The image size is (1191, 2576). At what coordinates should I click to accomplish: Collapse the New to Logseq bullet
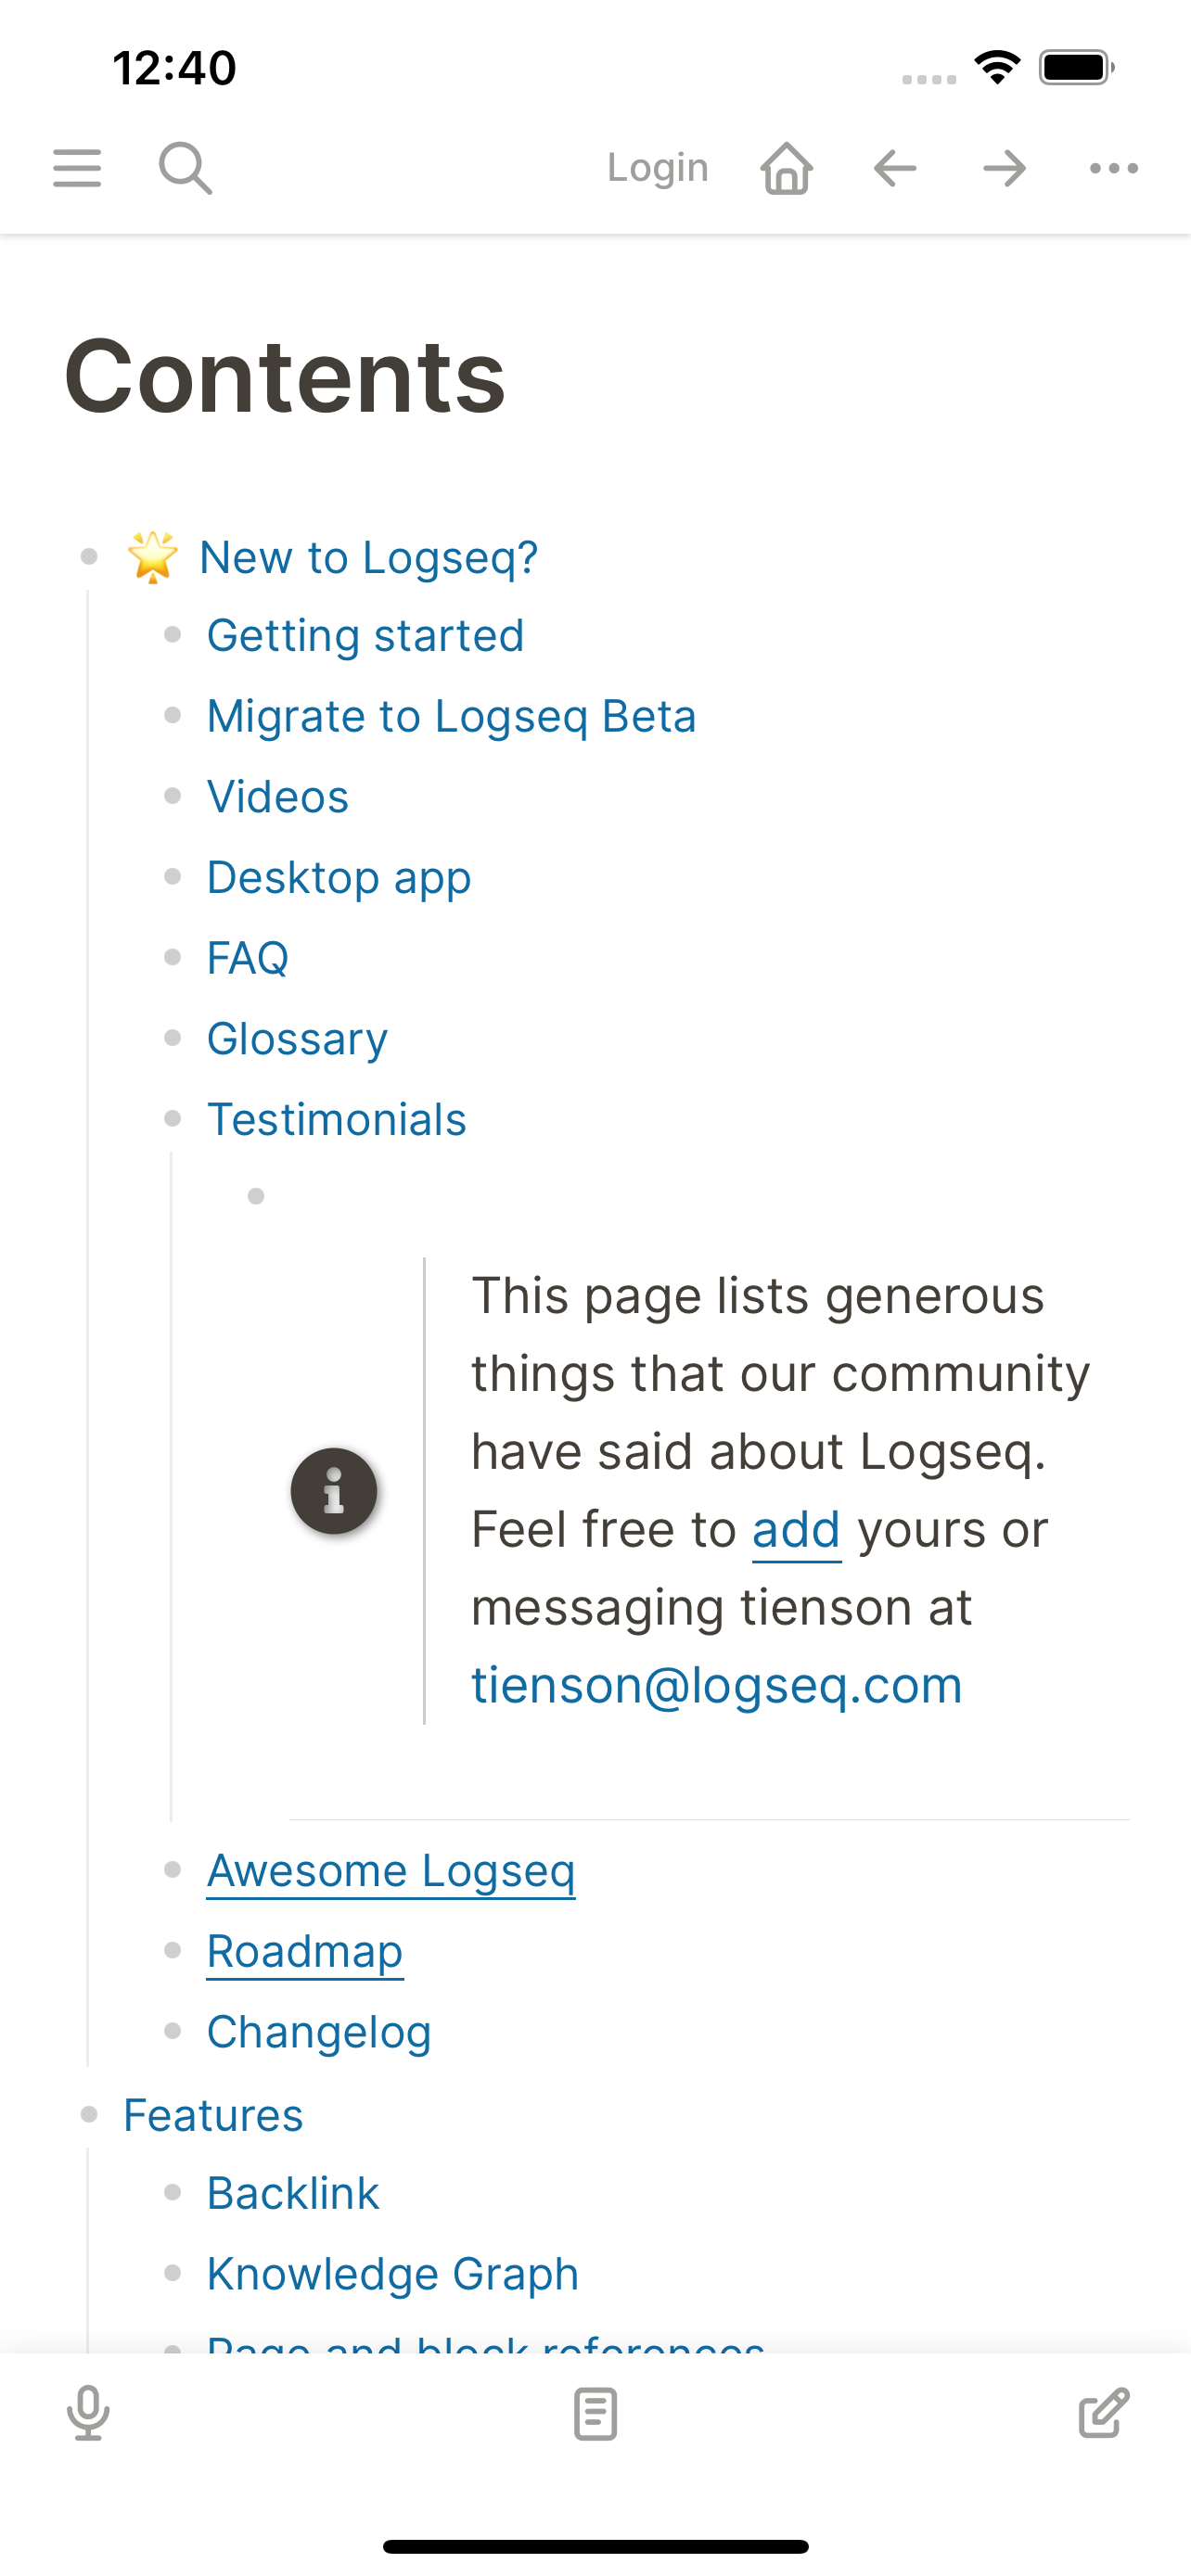(89, 558)
